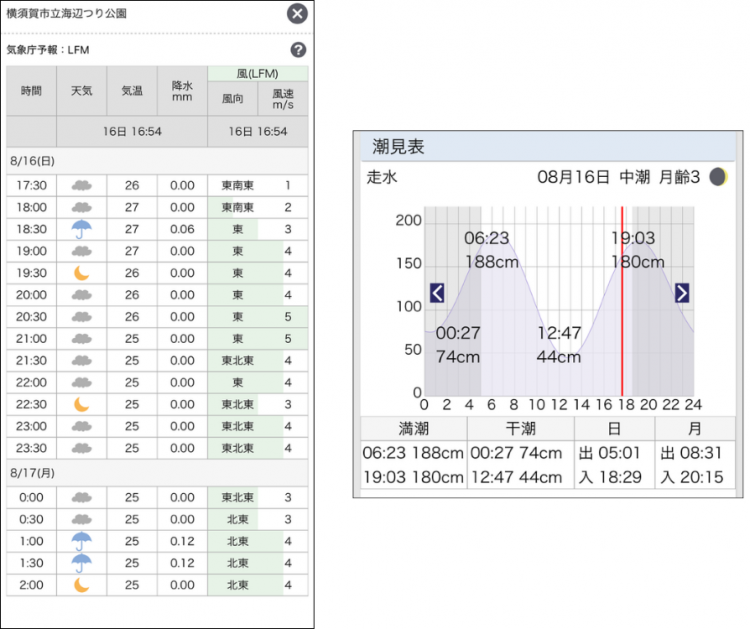Screen dimensions: 750x629
Task: Click the 12:47 44cm low tide cell
Action: (516, 477)
